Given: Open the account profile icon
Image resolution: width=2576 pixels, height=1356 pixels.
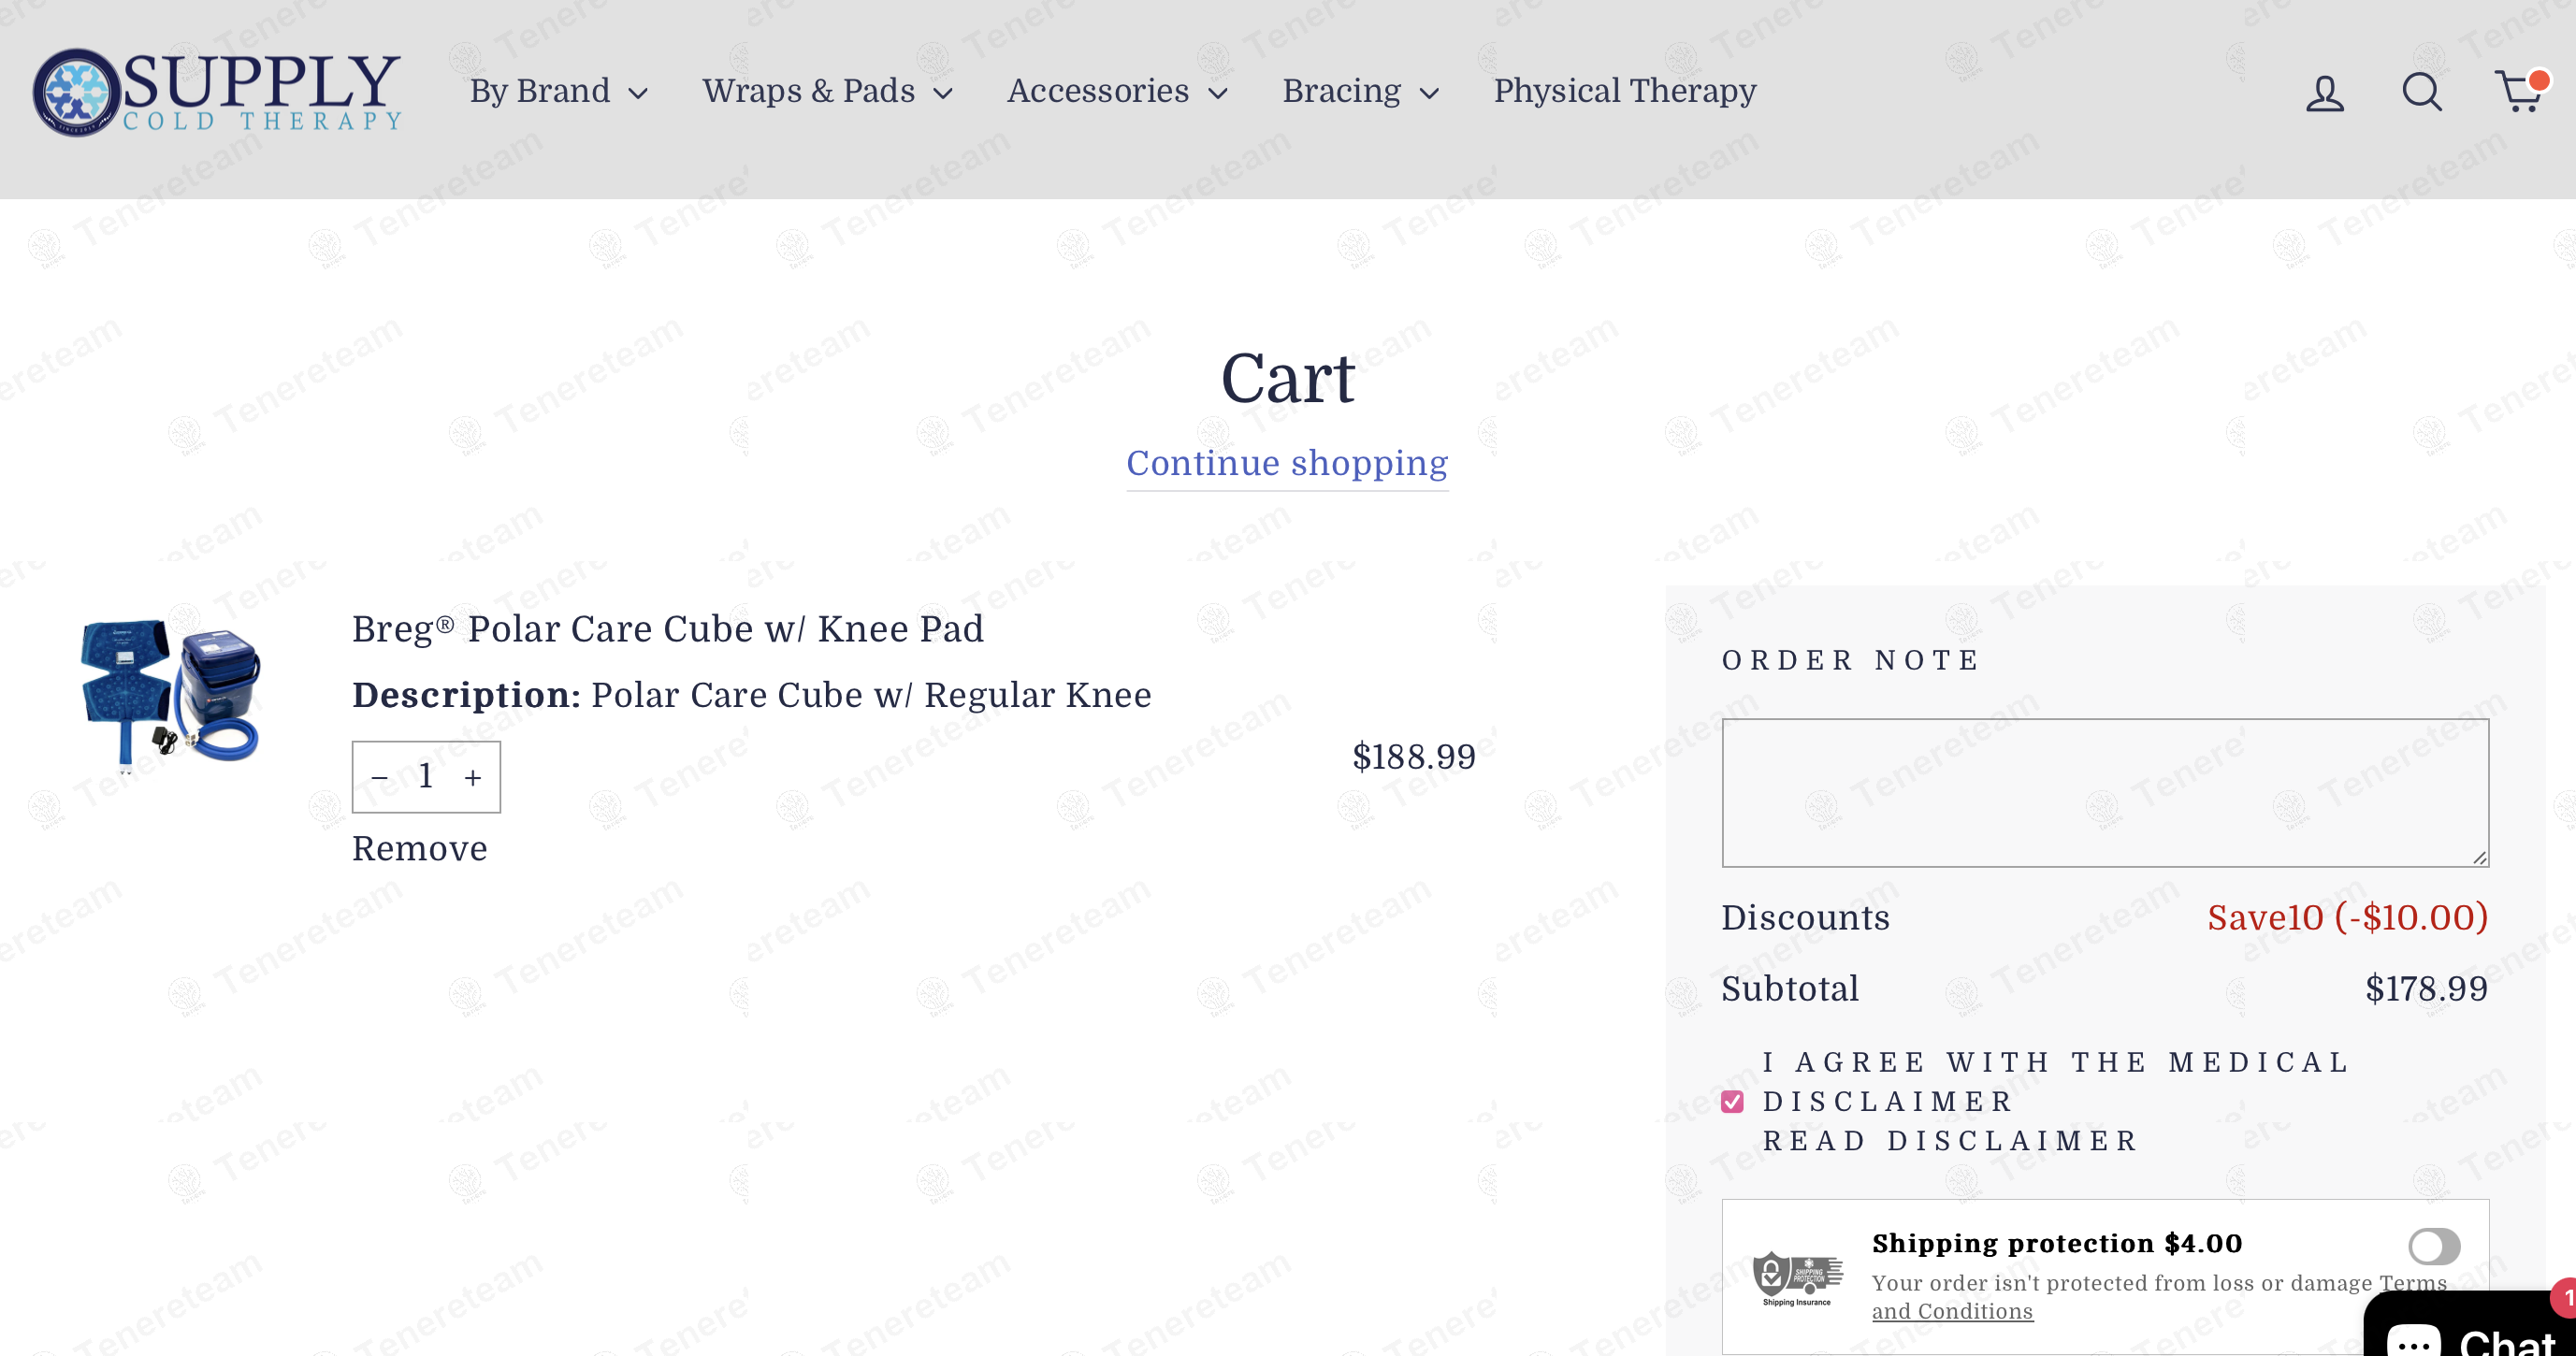Looking at the screenshot, I should (x=2324, y=93).
